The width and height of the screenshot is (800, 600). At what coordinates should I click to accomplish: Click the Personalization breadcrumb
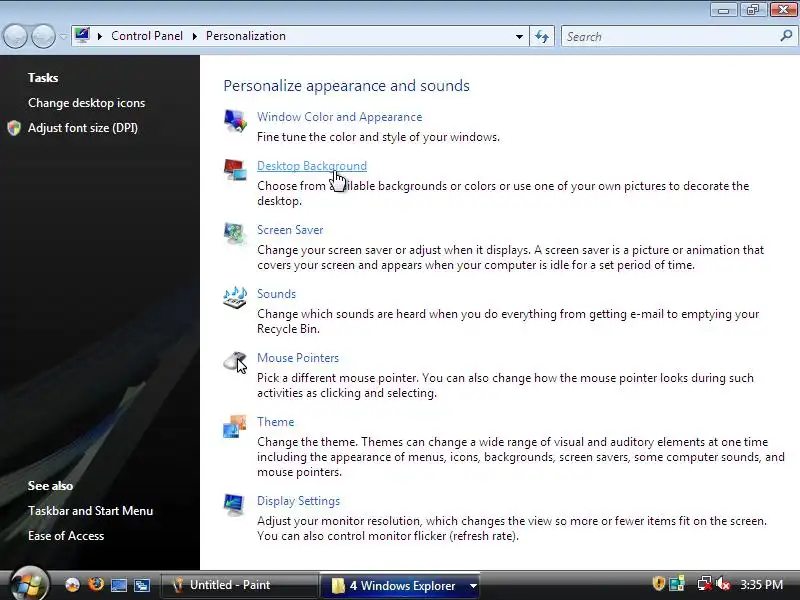(x=246, y=36)
